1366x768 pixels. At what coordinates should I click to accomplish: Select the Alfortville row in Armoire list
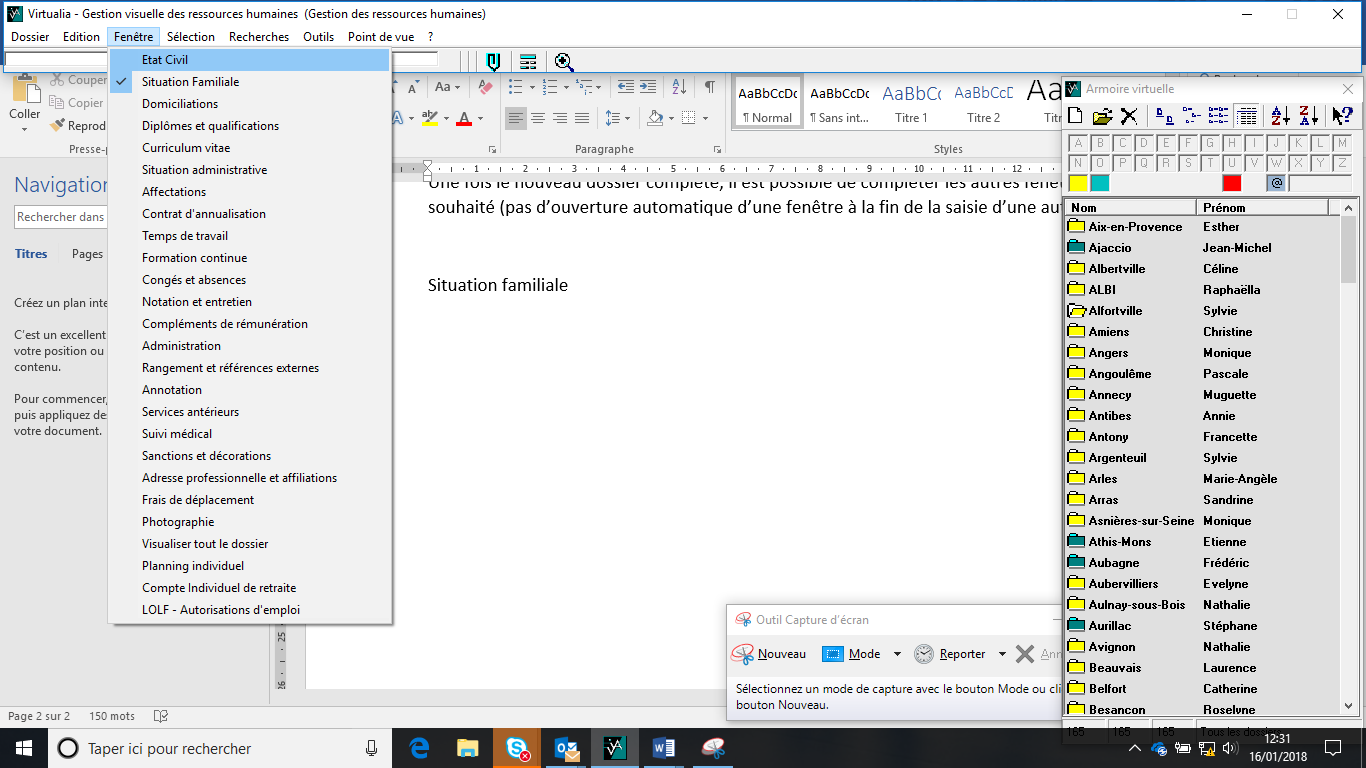(1204, 311)
